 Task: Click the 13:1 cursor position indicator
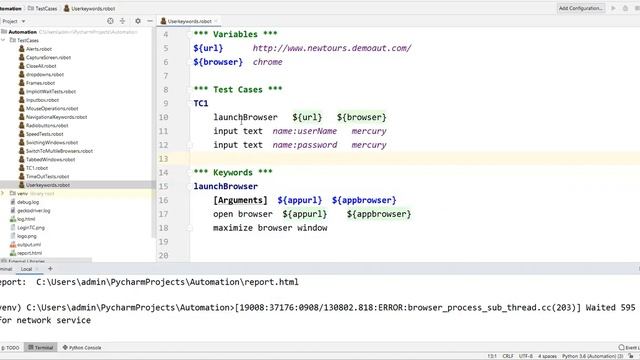click(492, 356)
